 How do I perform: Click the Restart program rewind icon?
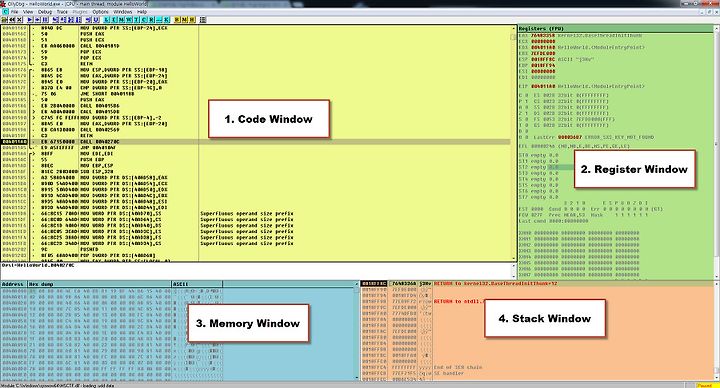(x=12, y=20)
